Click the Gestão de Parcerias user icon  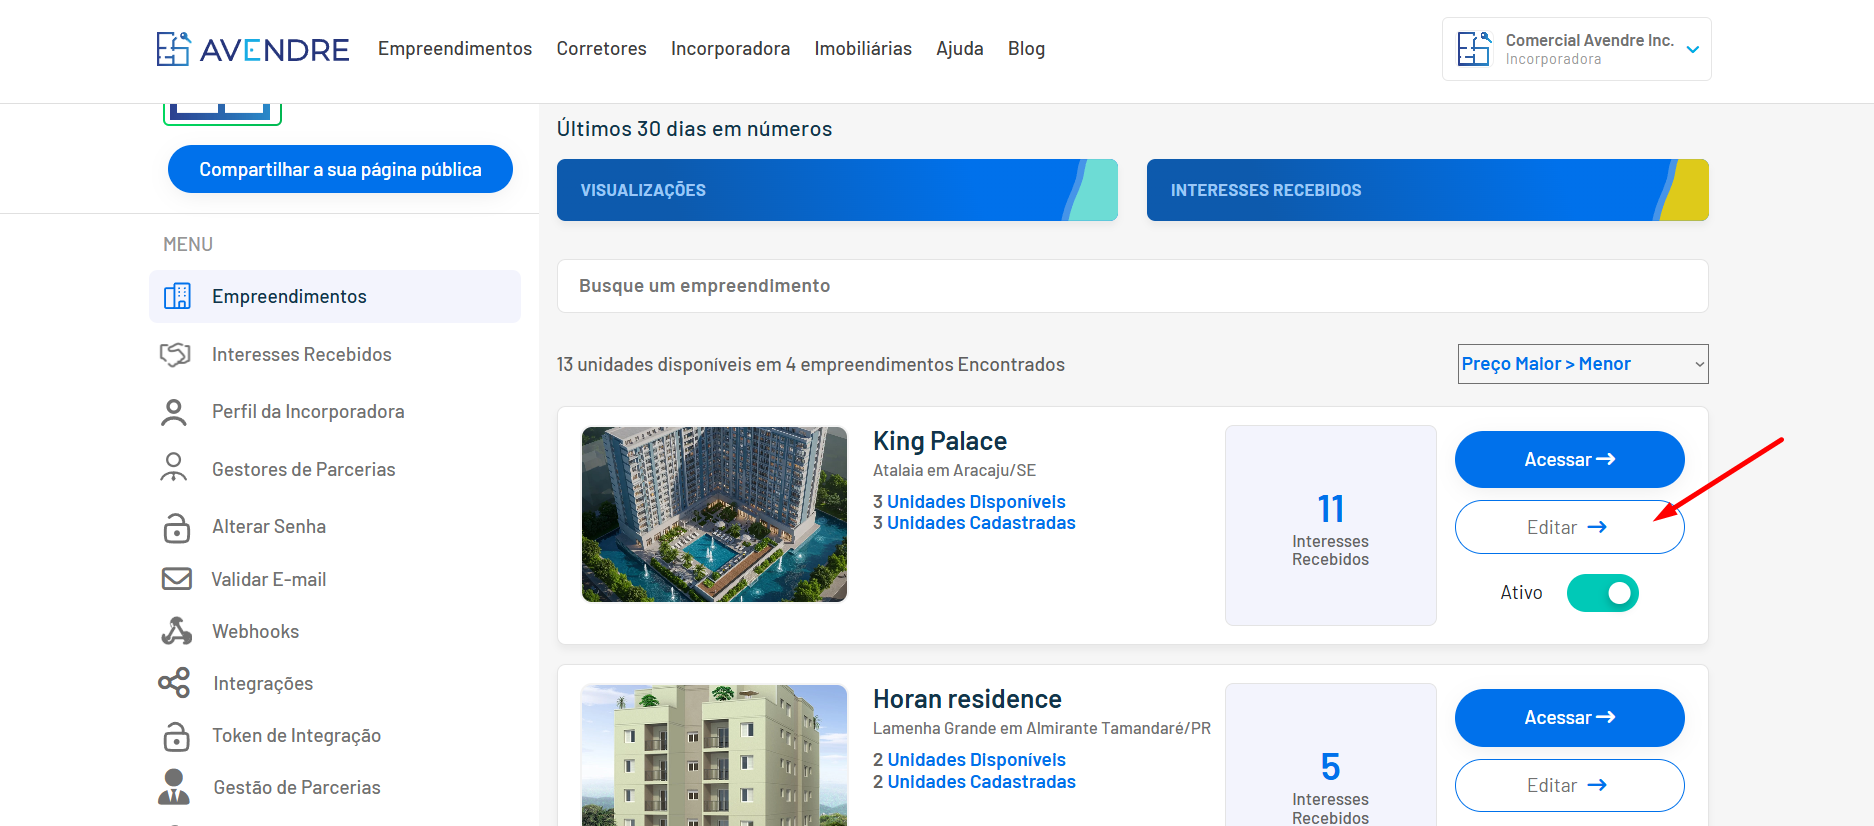[174, 787]
